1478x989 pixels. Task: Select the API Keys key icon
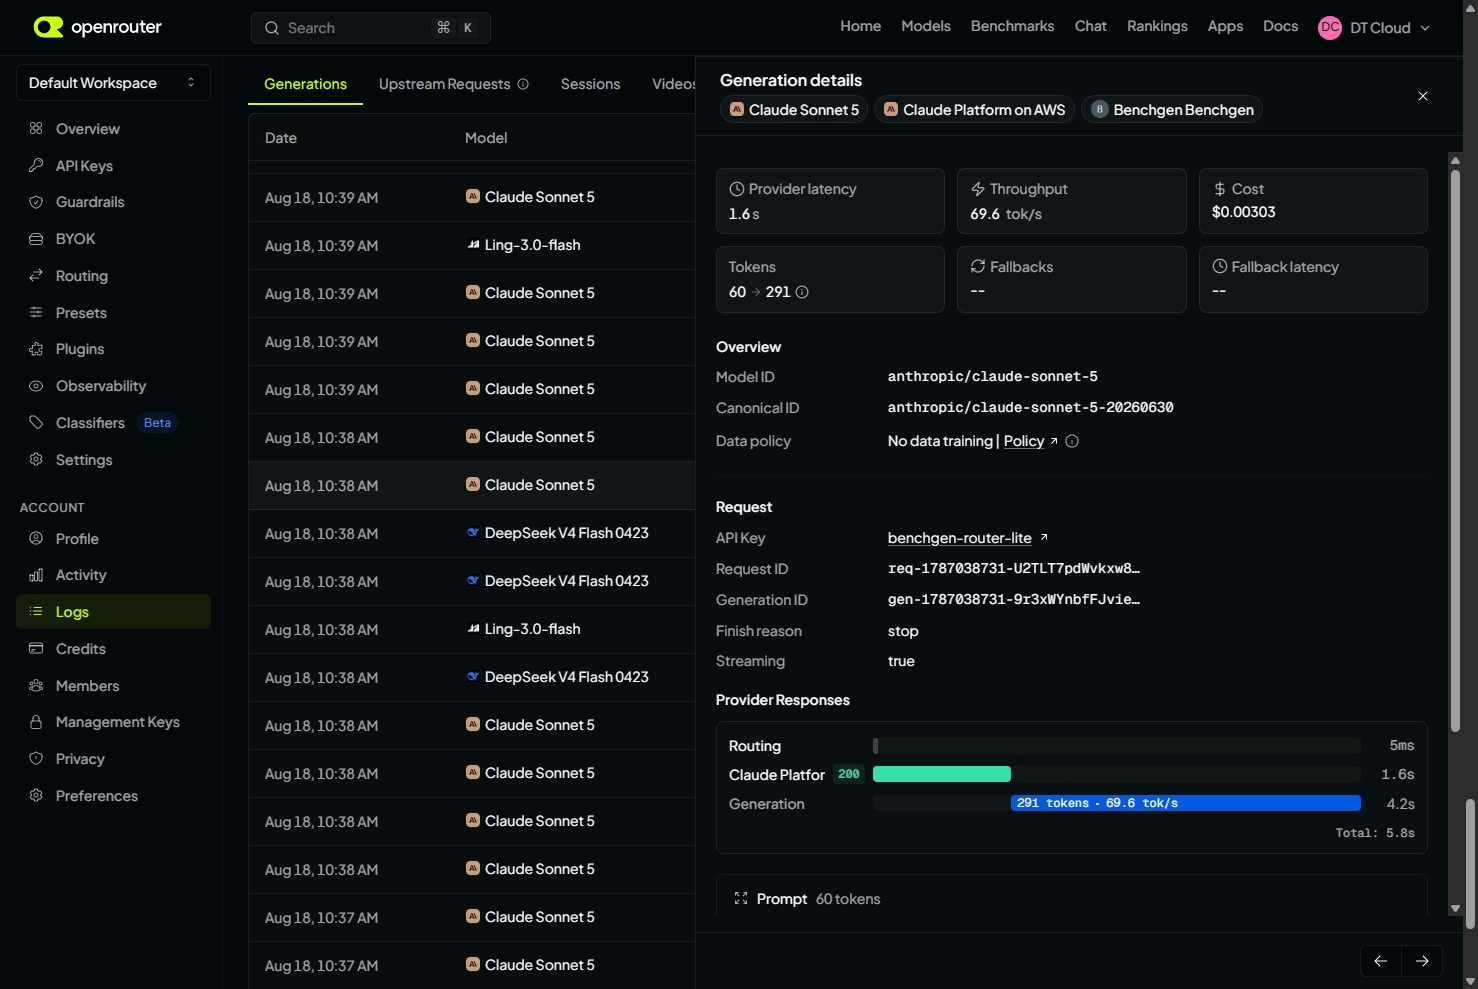(36, 165)
